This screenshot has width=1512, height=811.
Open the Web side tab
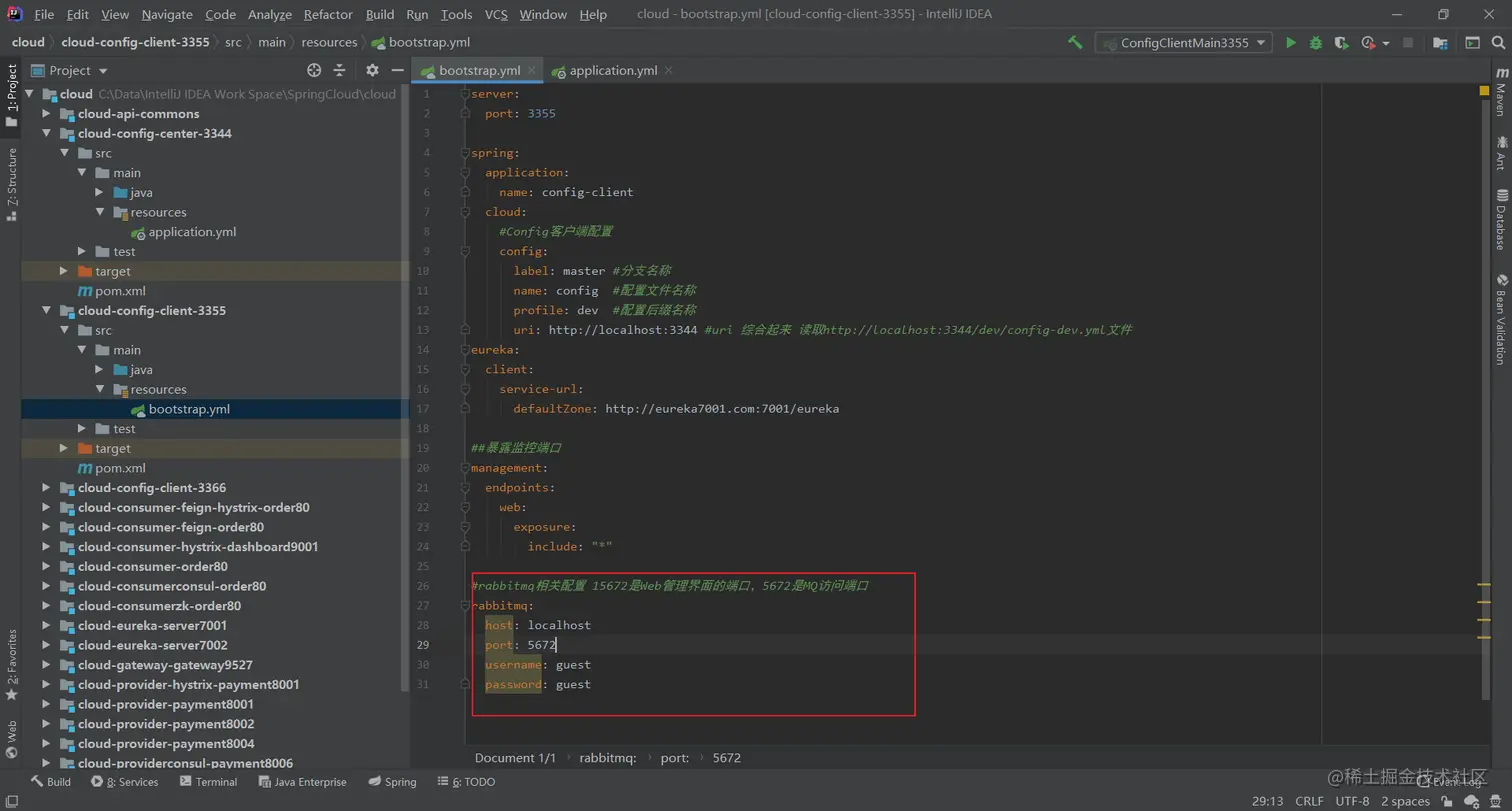[x=11, y=741]
